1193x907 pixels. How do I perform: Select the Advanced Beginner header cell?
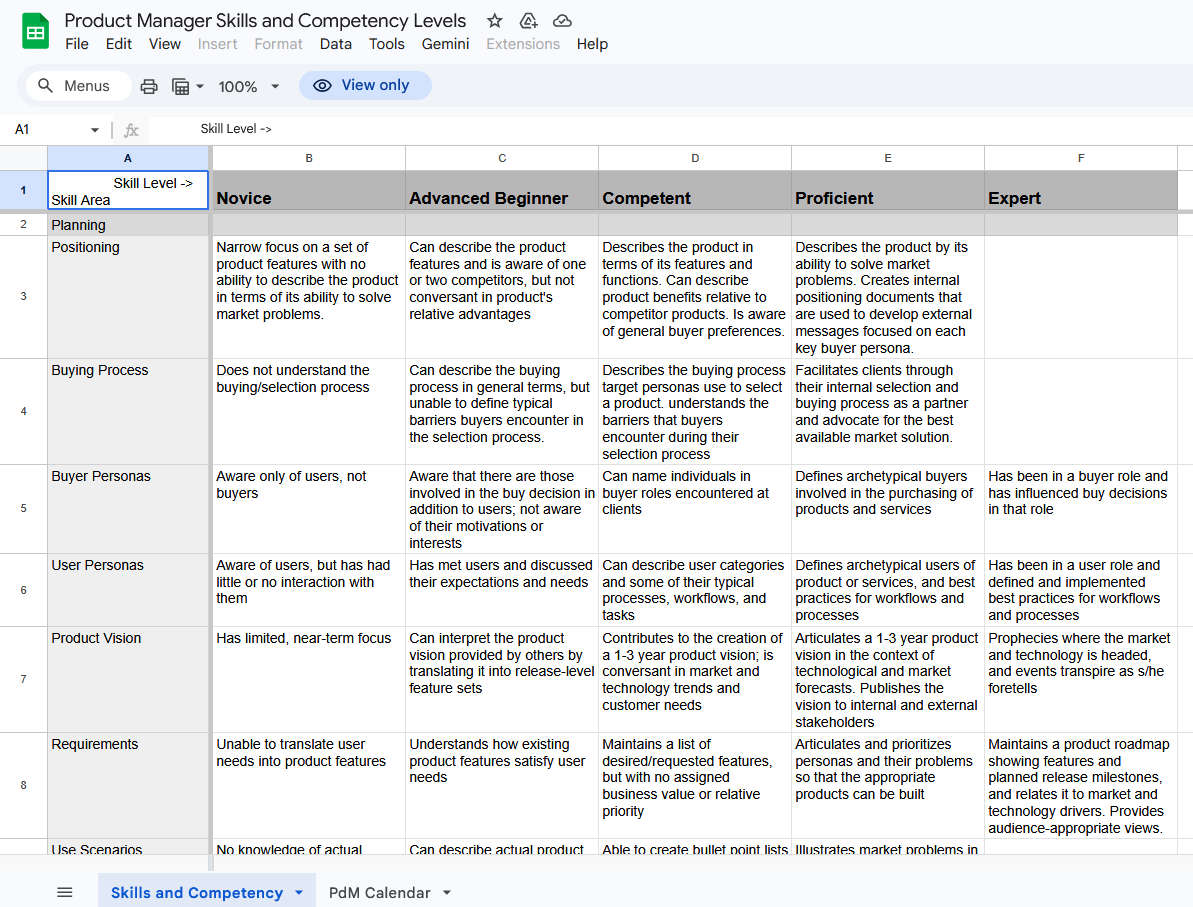tap(502, 190)
